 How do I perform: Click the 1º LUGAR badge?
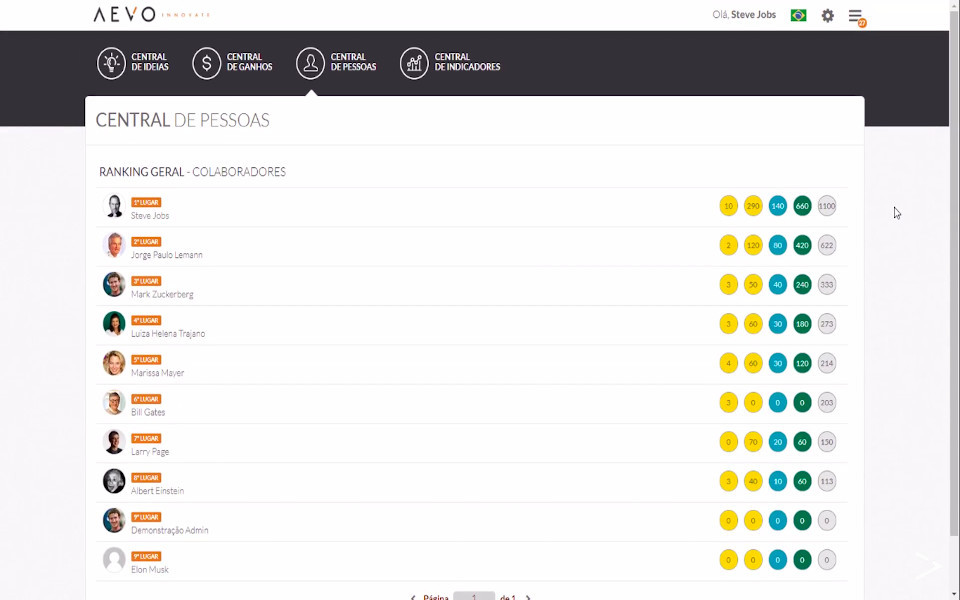pyautogui.click(x=146, y=202)
